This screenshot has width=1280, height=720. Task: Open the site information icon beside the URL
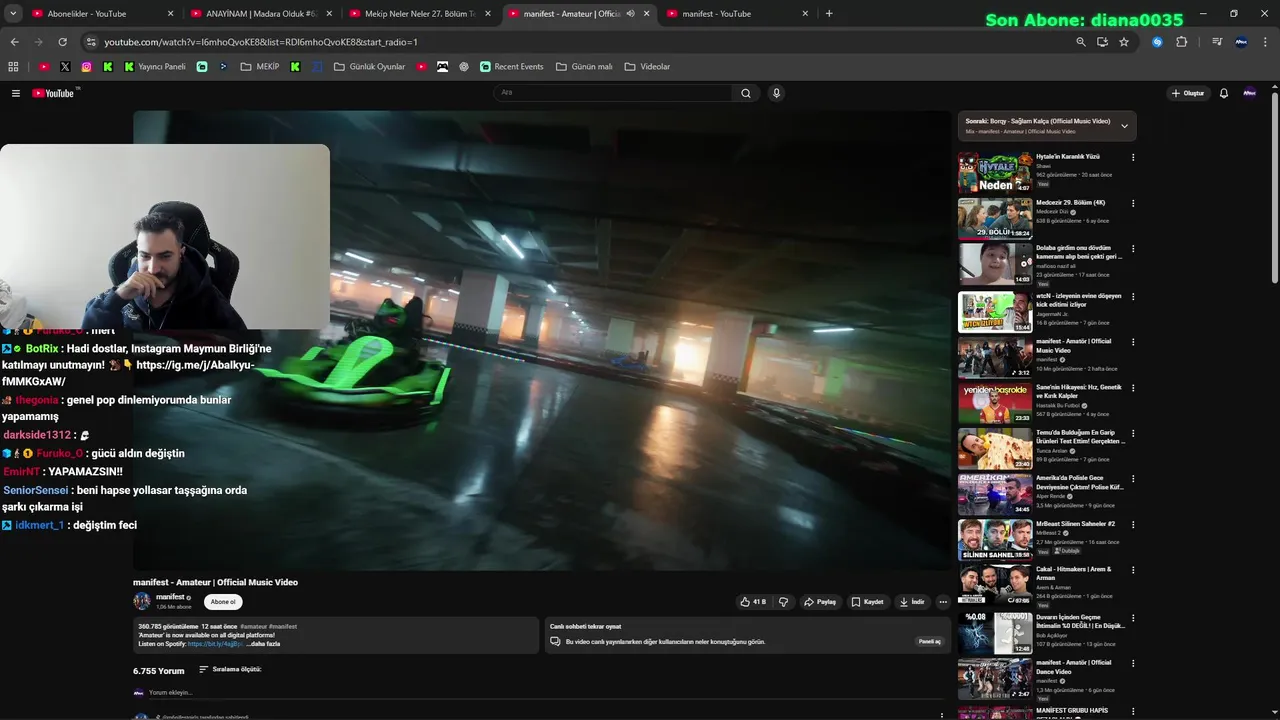pyautogui.click(x=91, y=42)
